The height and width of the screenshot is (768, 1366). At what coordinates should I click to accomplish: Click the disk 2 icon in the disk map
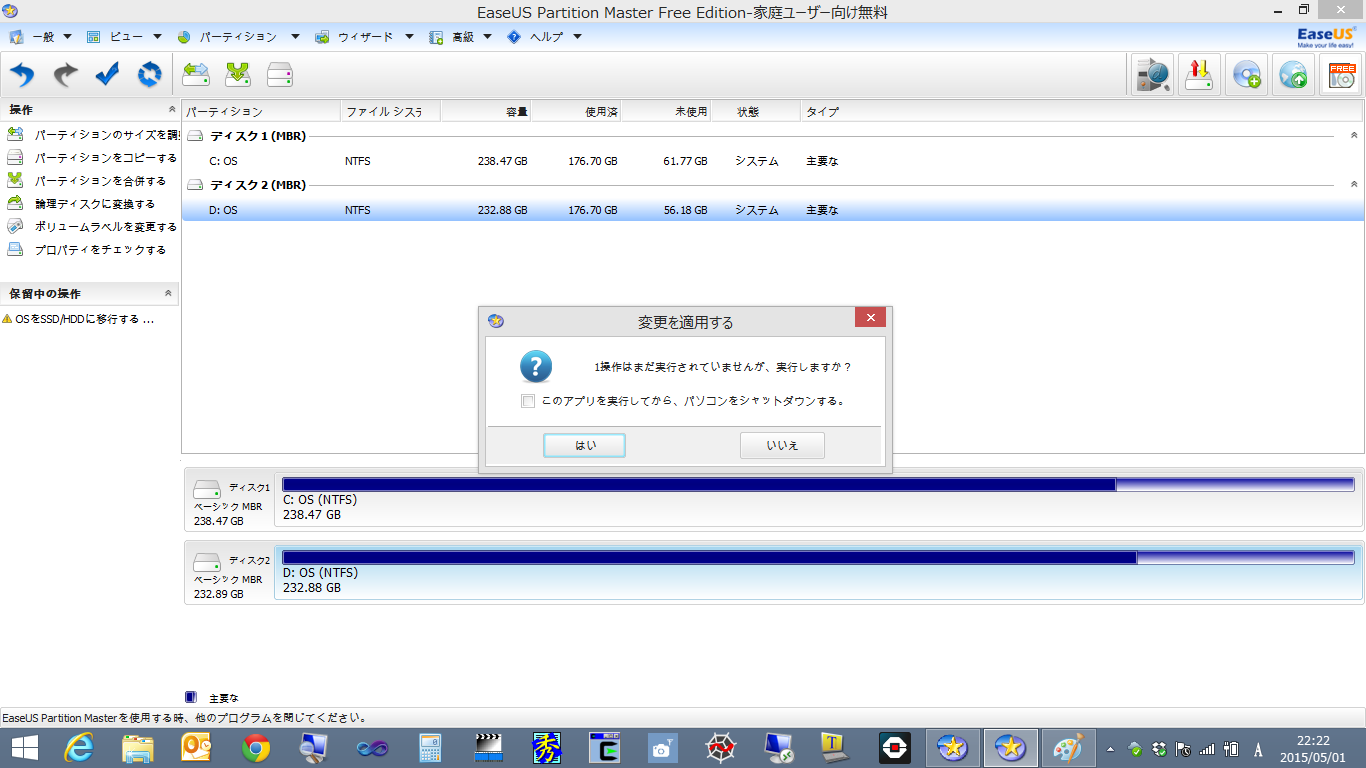207,563
